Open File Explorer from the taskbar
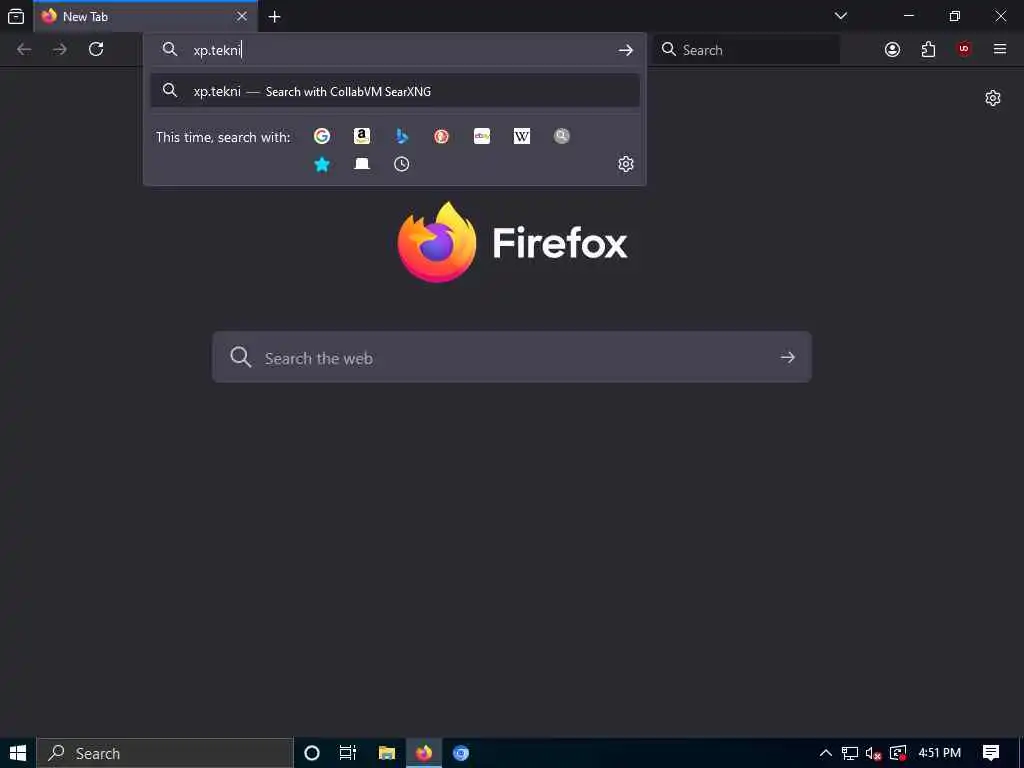Image resolution: width=1024 pixels, height=768 pixels. coord(387,753)
